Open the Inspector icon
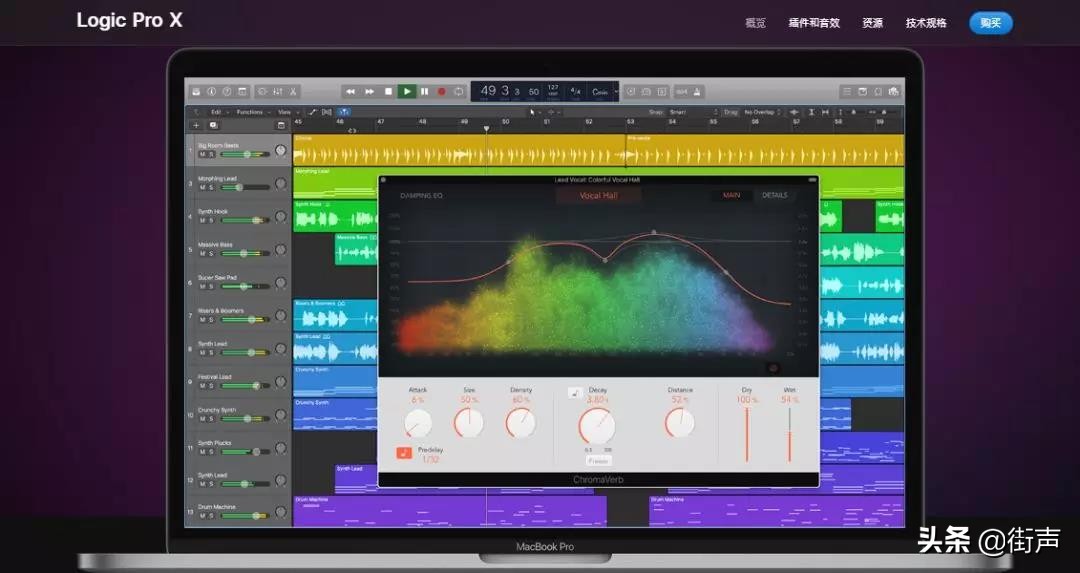1080x573 pixels. coord(211,92)
